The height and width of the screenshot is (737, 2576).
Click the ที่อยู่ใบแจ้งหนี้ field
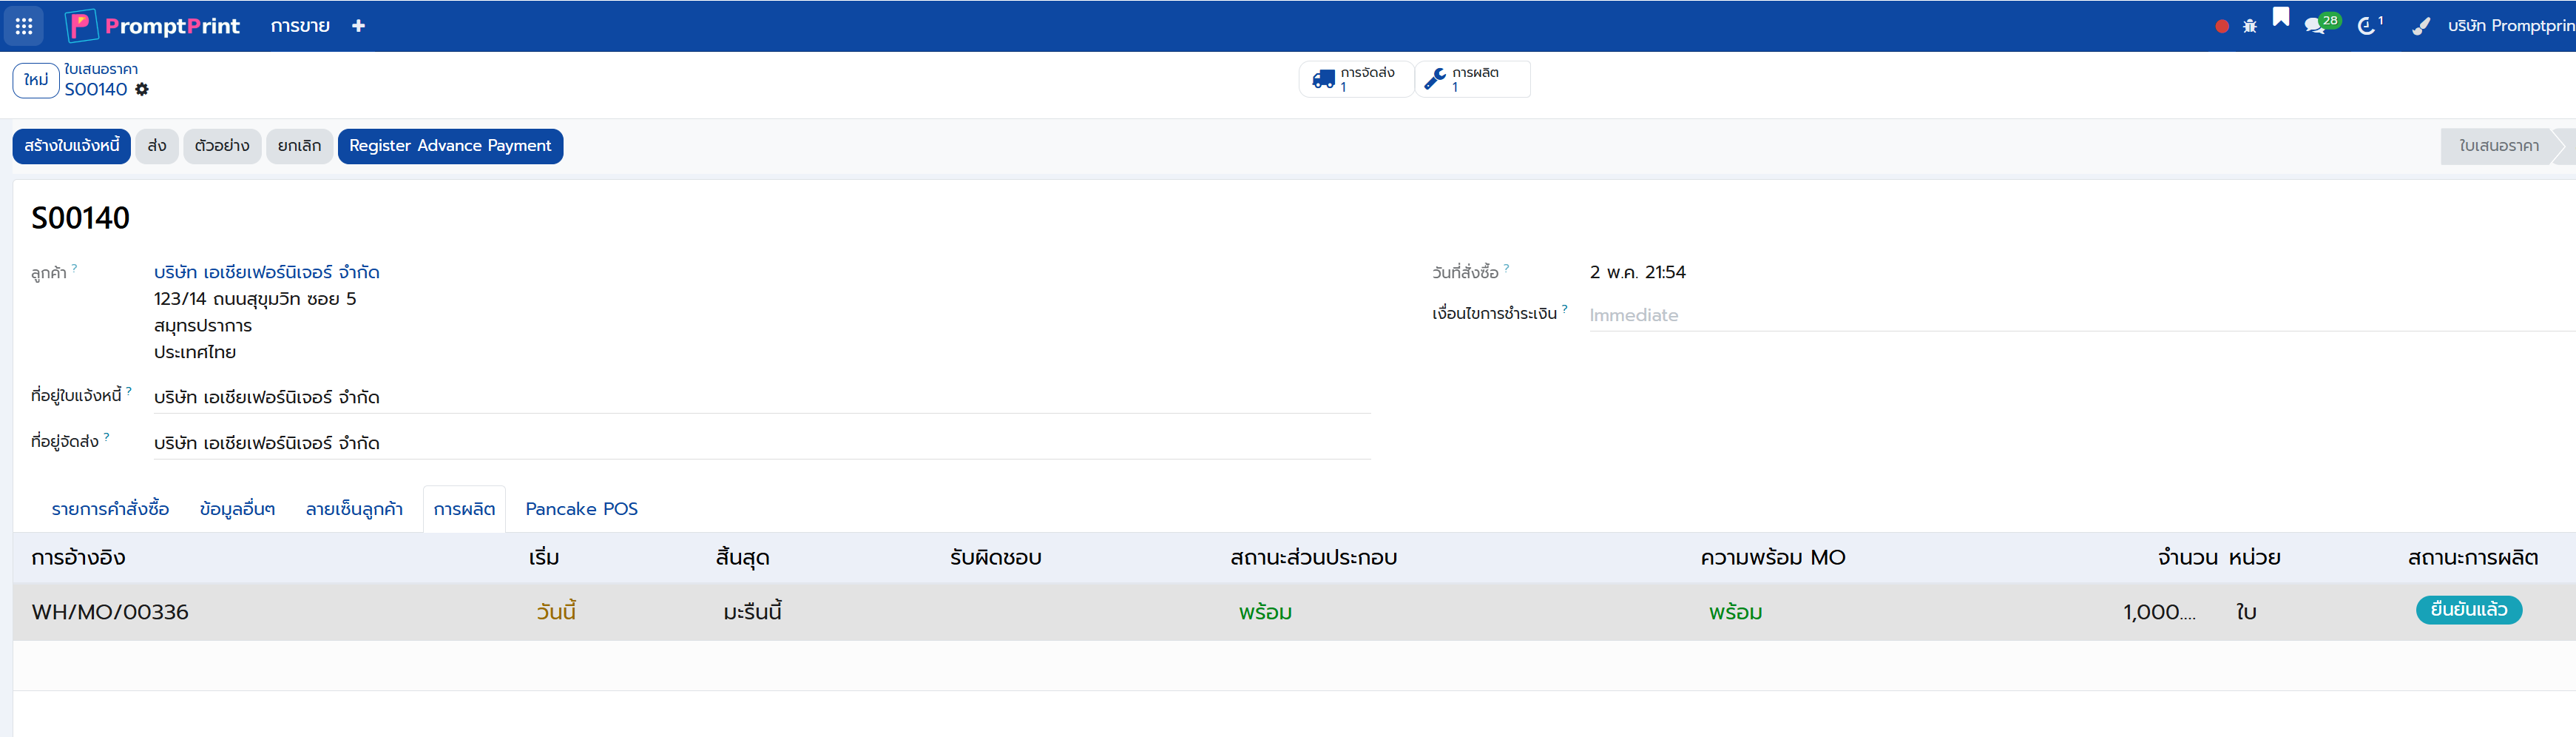click(762, 397)
